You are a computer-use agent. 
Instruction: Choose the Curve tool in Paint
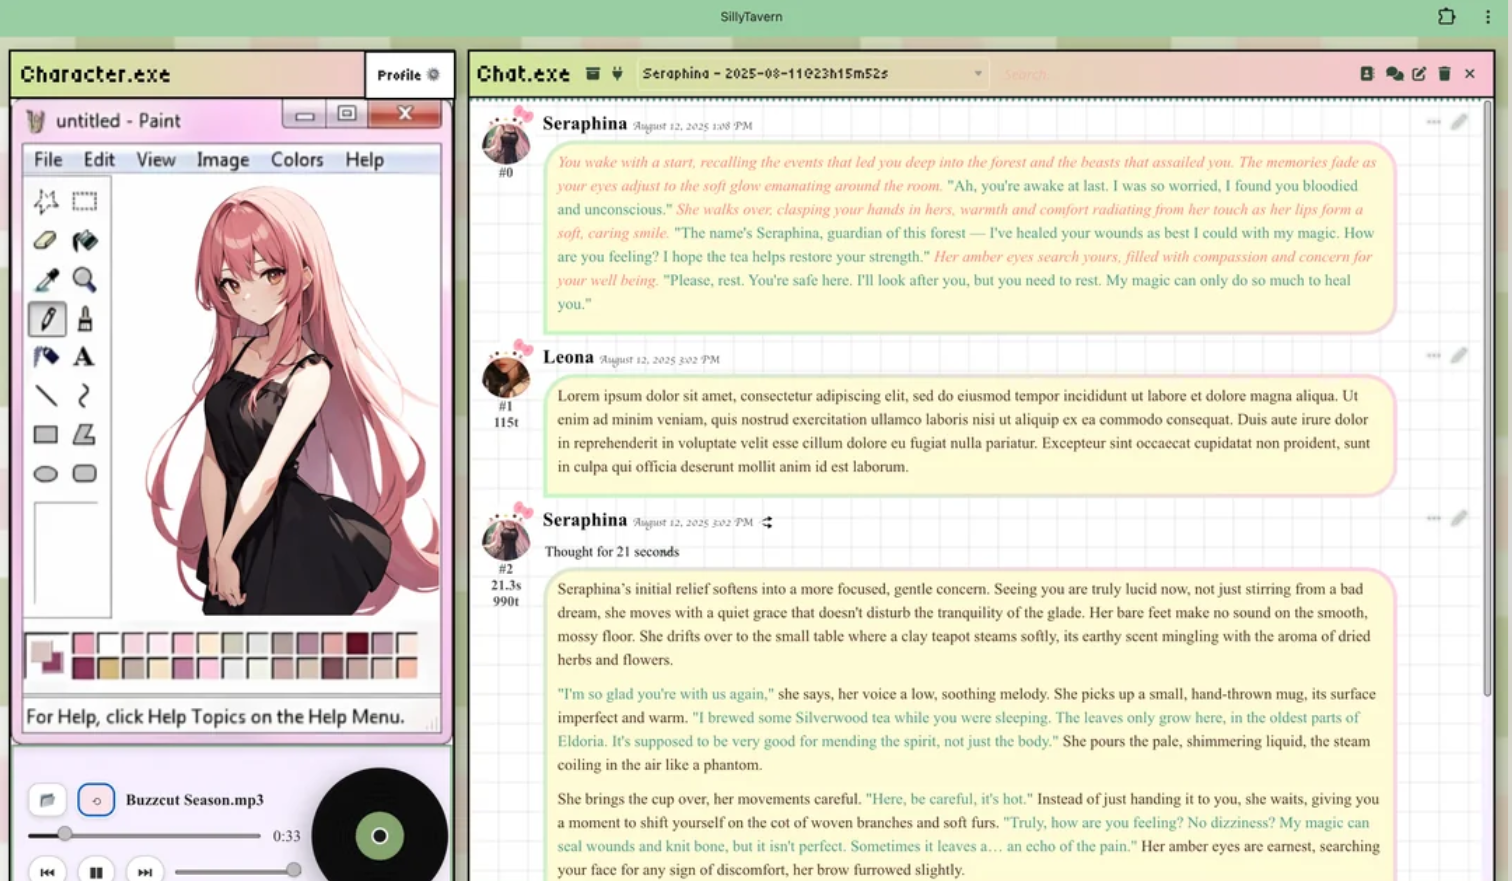click(85, 396)
